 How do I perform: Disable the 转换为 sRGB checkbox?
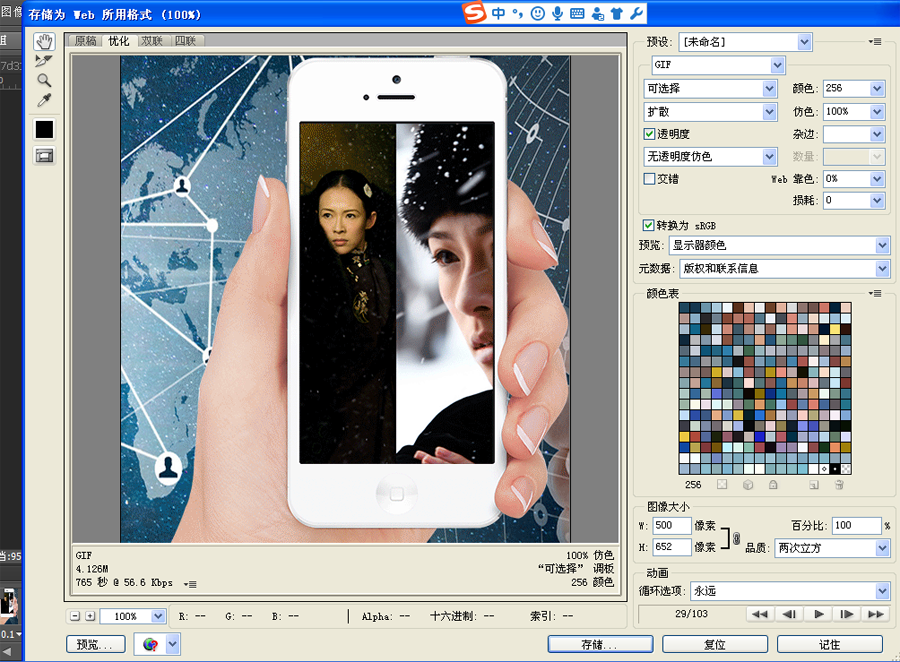coord(649,225)
